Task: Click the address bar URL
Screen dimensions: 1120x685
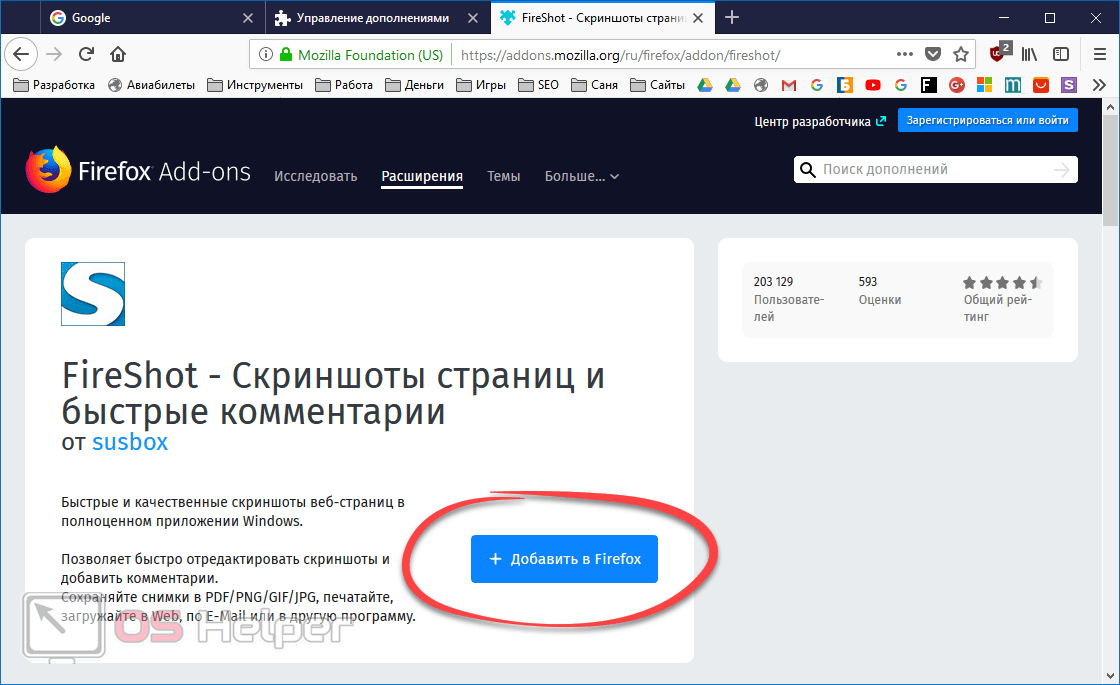Action: coord(620,55)
